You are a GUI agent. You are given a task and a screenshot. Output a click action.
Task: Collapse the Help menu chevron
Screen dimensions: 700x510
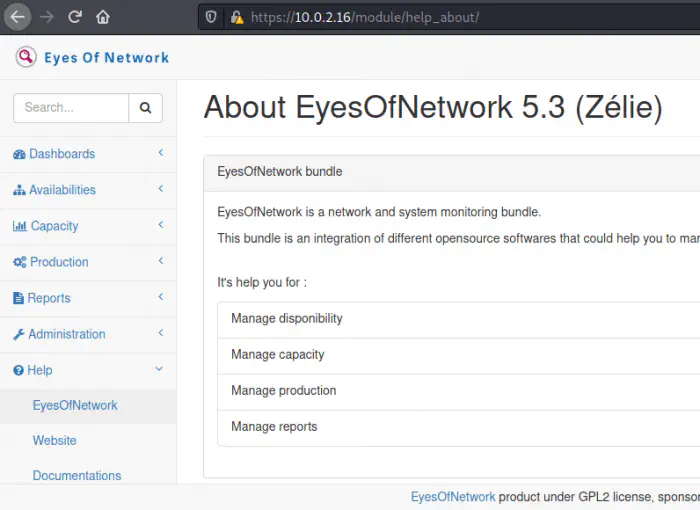[x=160, y=369]
